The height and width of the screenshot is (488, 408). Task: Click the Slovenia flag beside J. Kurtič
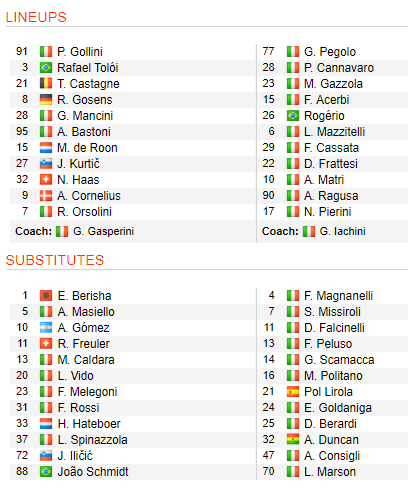click(46, 164)
